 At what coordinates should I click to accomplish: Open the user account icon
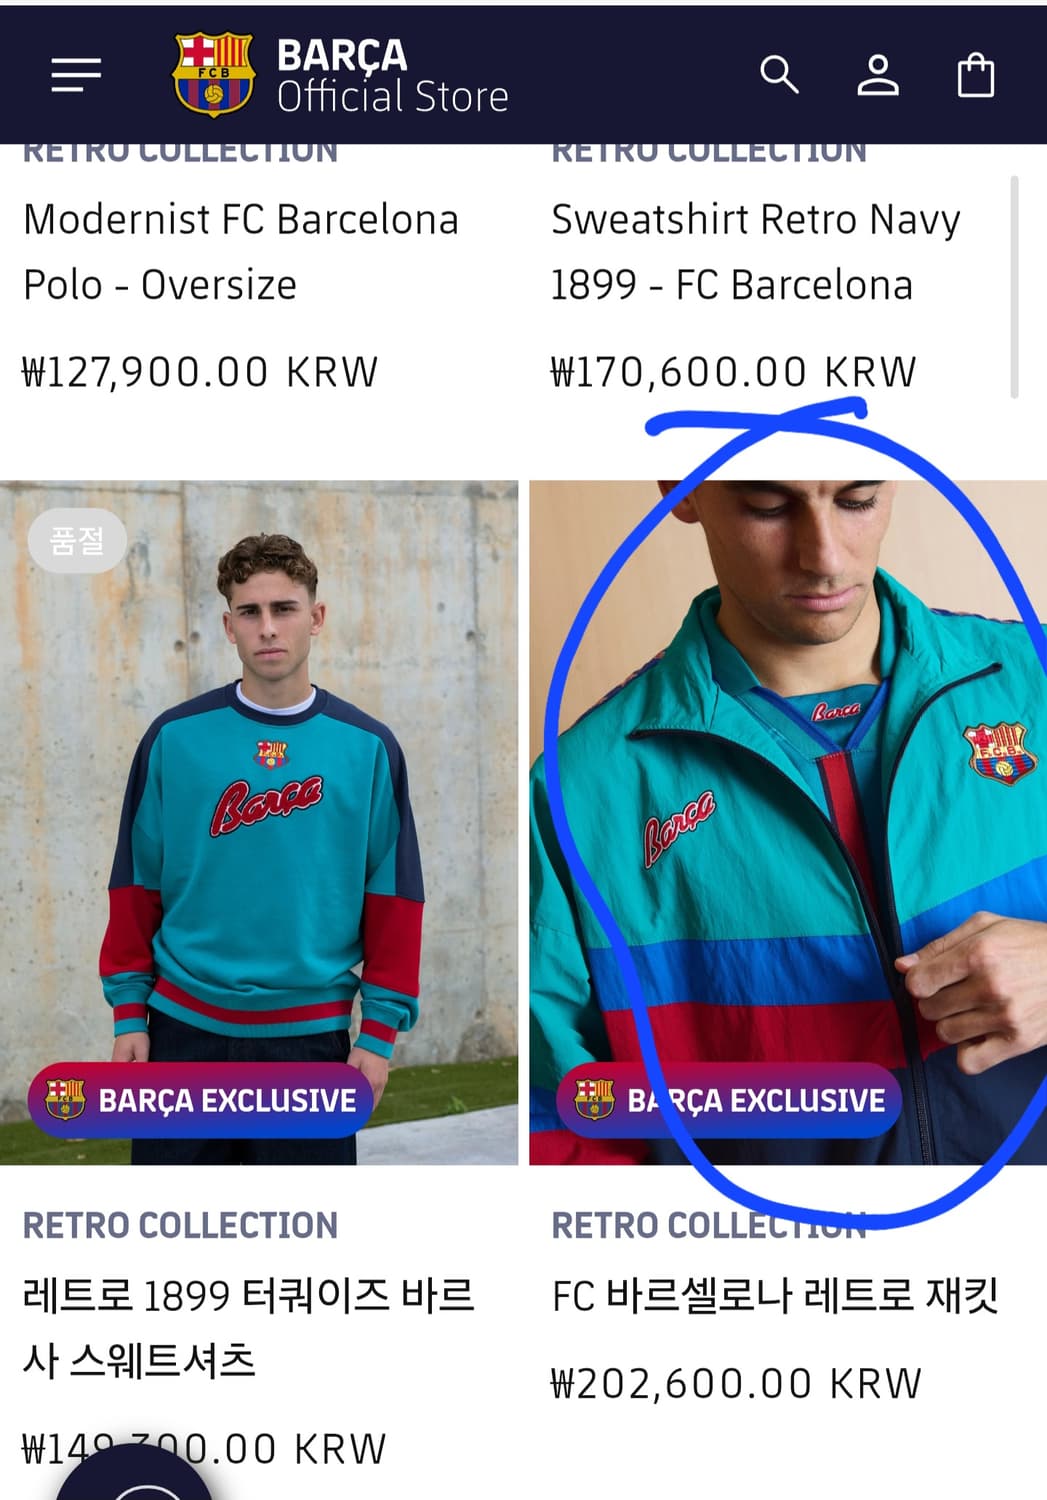click(877, 75)
